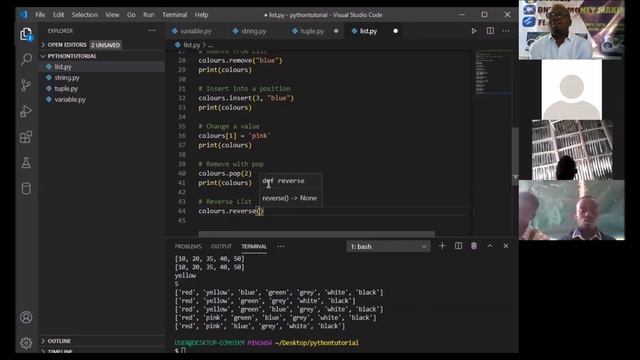The image size is (640, 360).
Task: Open the database cylinder icon in activity bar
Action: [26, 189]
